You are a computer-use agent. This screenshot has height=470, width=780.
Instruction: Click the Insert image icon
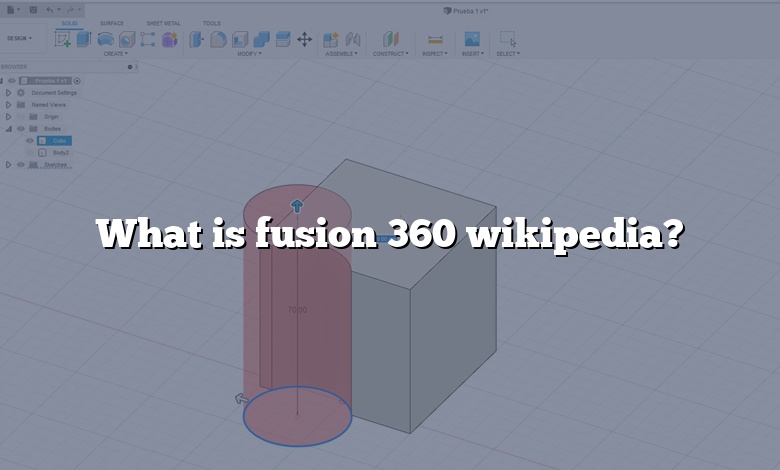point(472,39)
